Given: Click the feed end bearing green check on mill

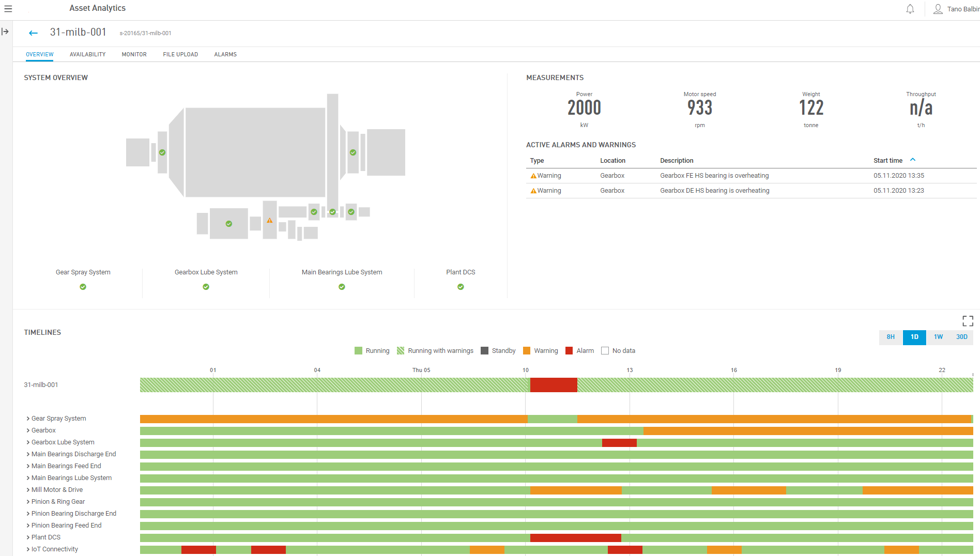Looking at the screenshot, I should [162, 152].
